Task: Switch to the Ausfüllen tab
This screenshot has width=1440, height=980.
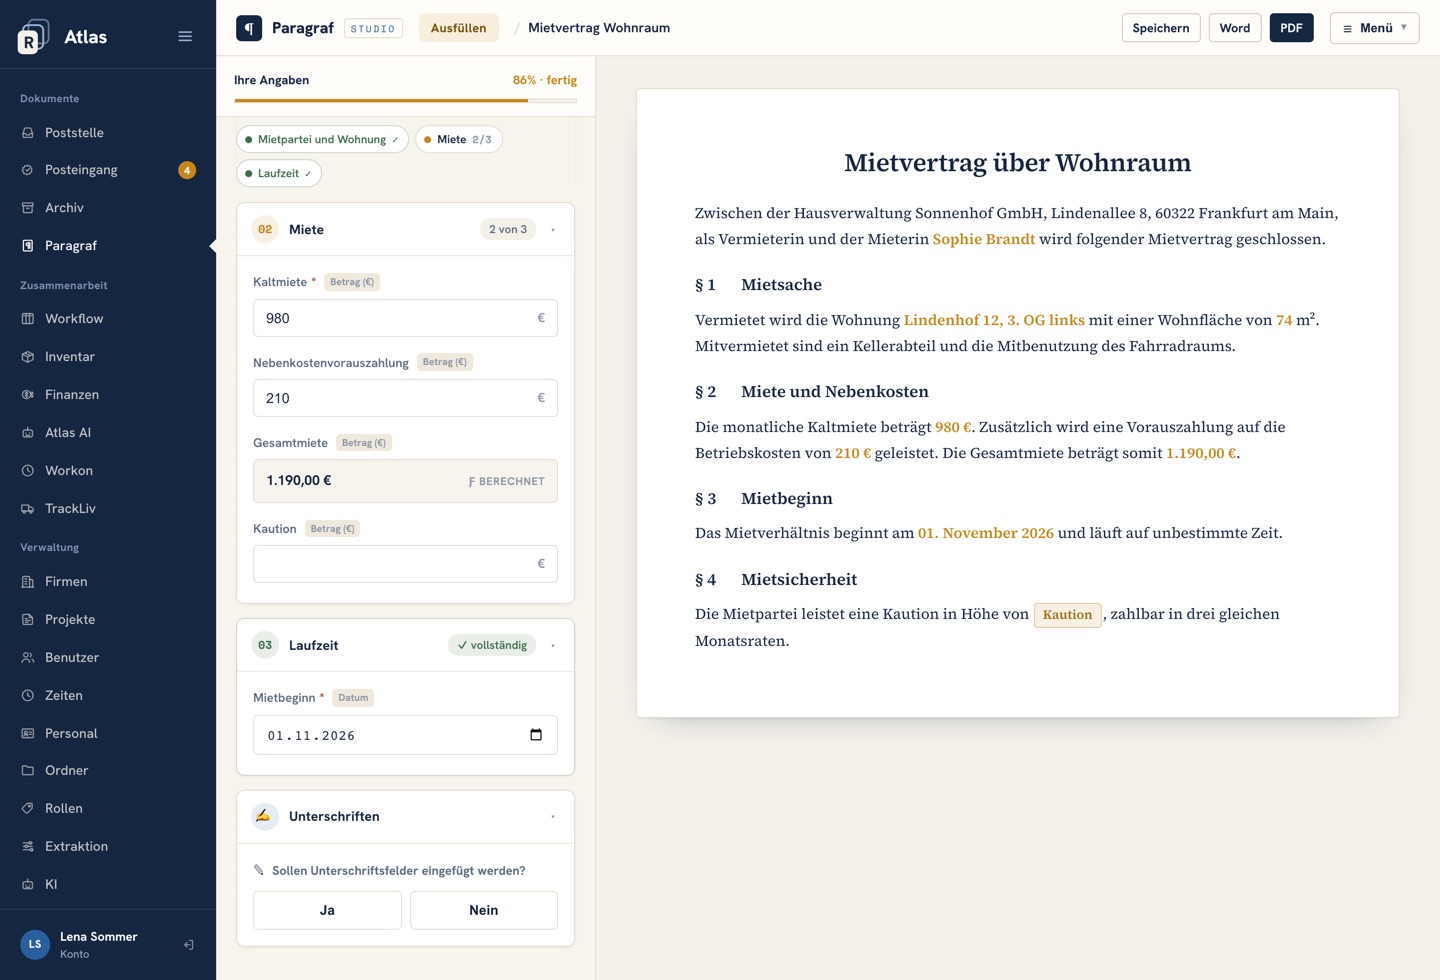Action: [458, 28]
